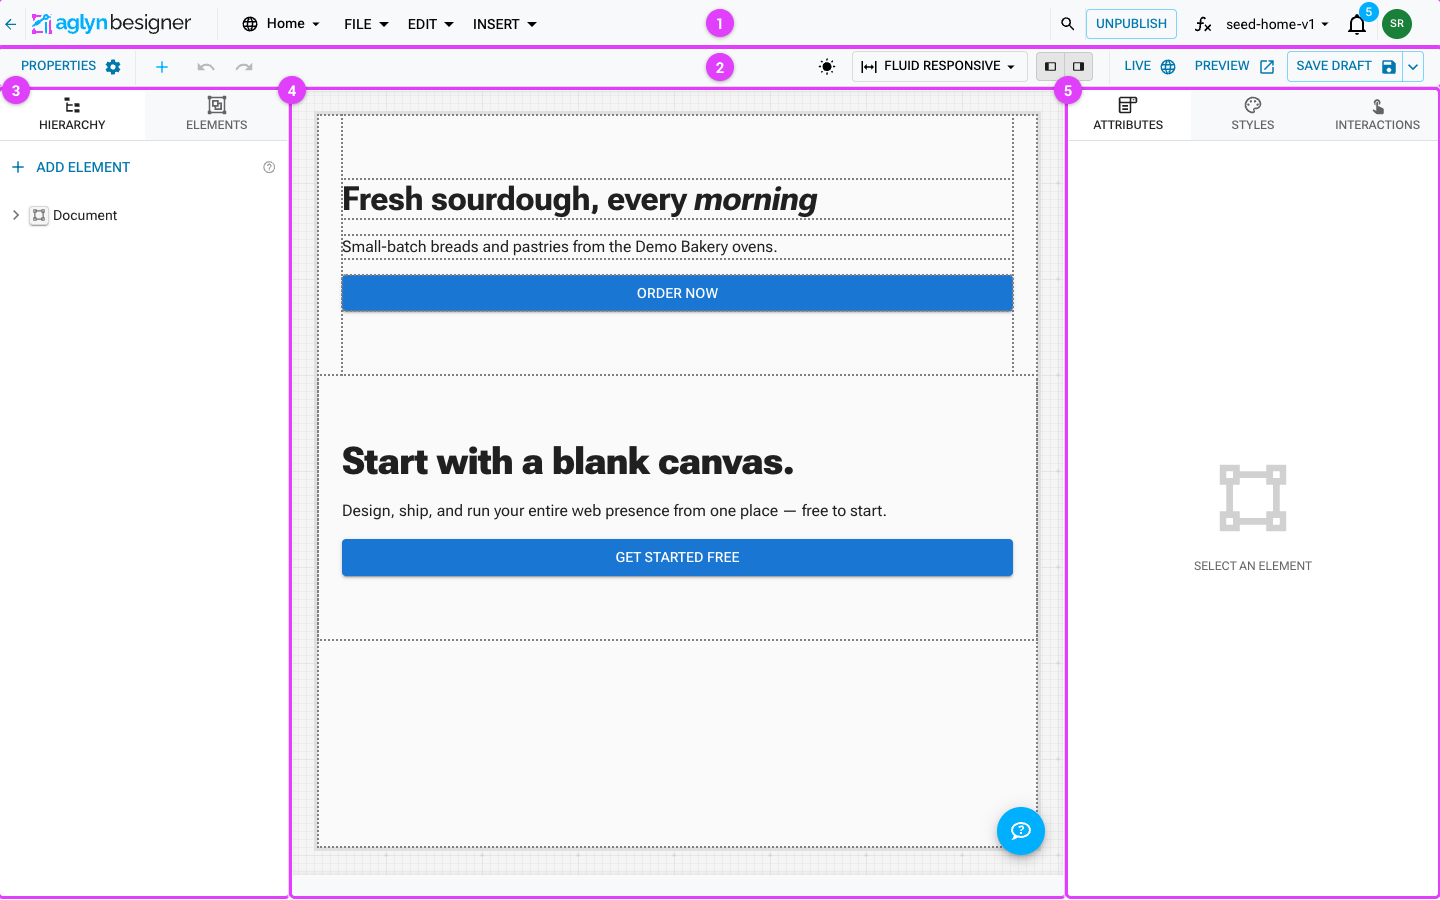Screen dimensions: 1440x900
Task: Open the Properties settings
Action: 71,67
